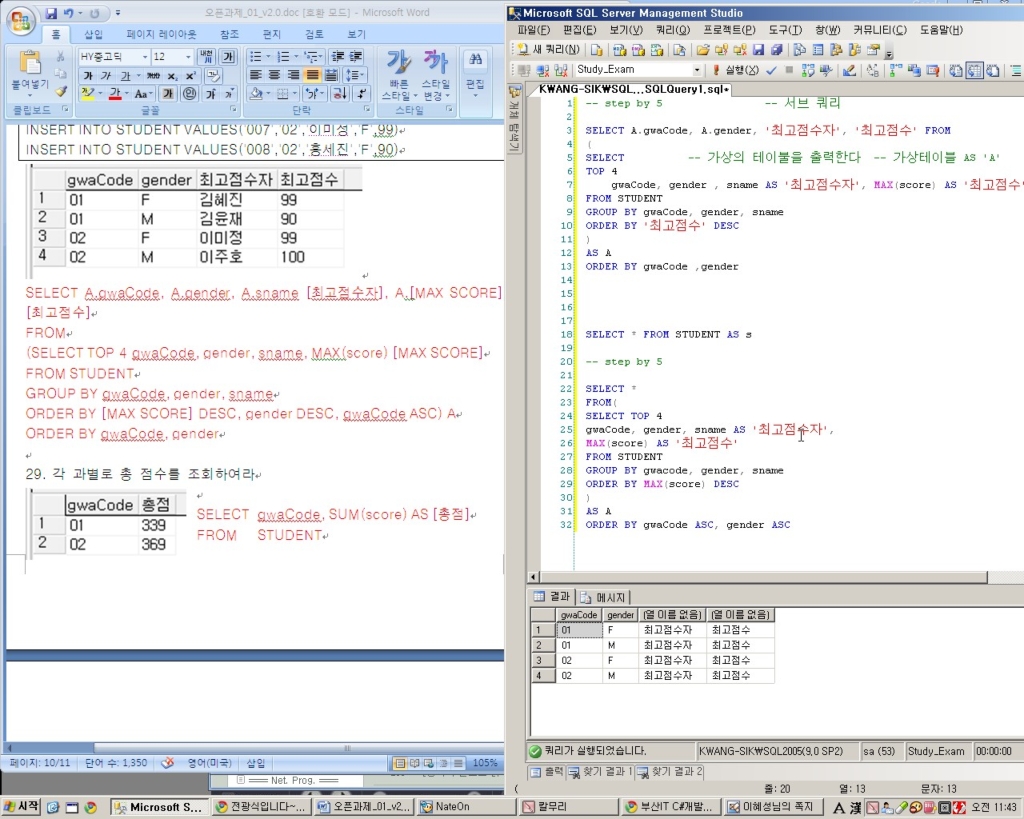The height and width of the screenshot is (819, 1024).
Task: Click the Database Engine Query icon
Action: (597, 50)
